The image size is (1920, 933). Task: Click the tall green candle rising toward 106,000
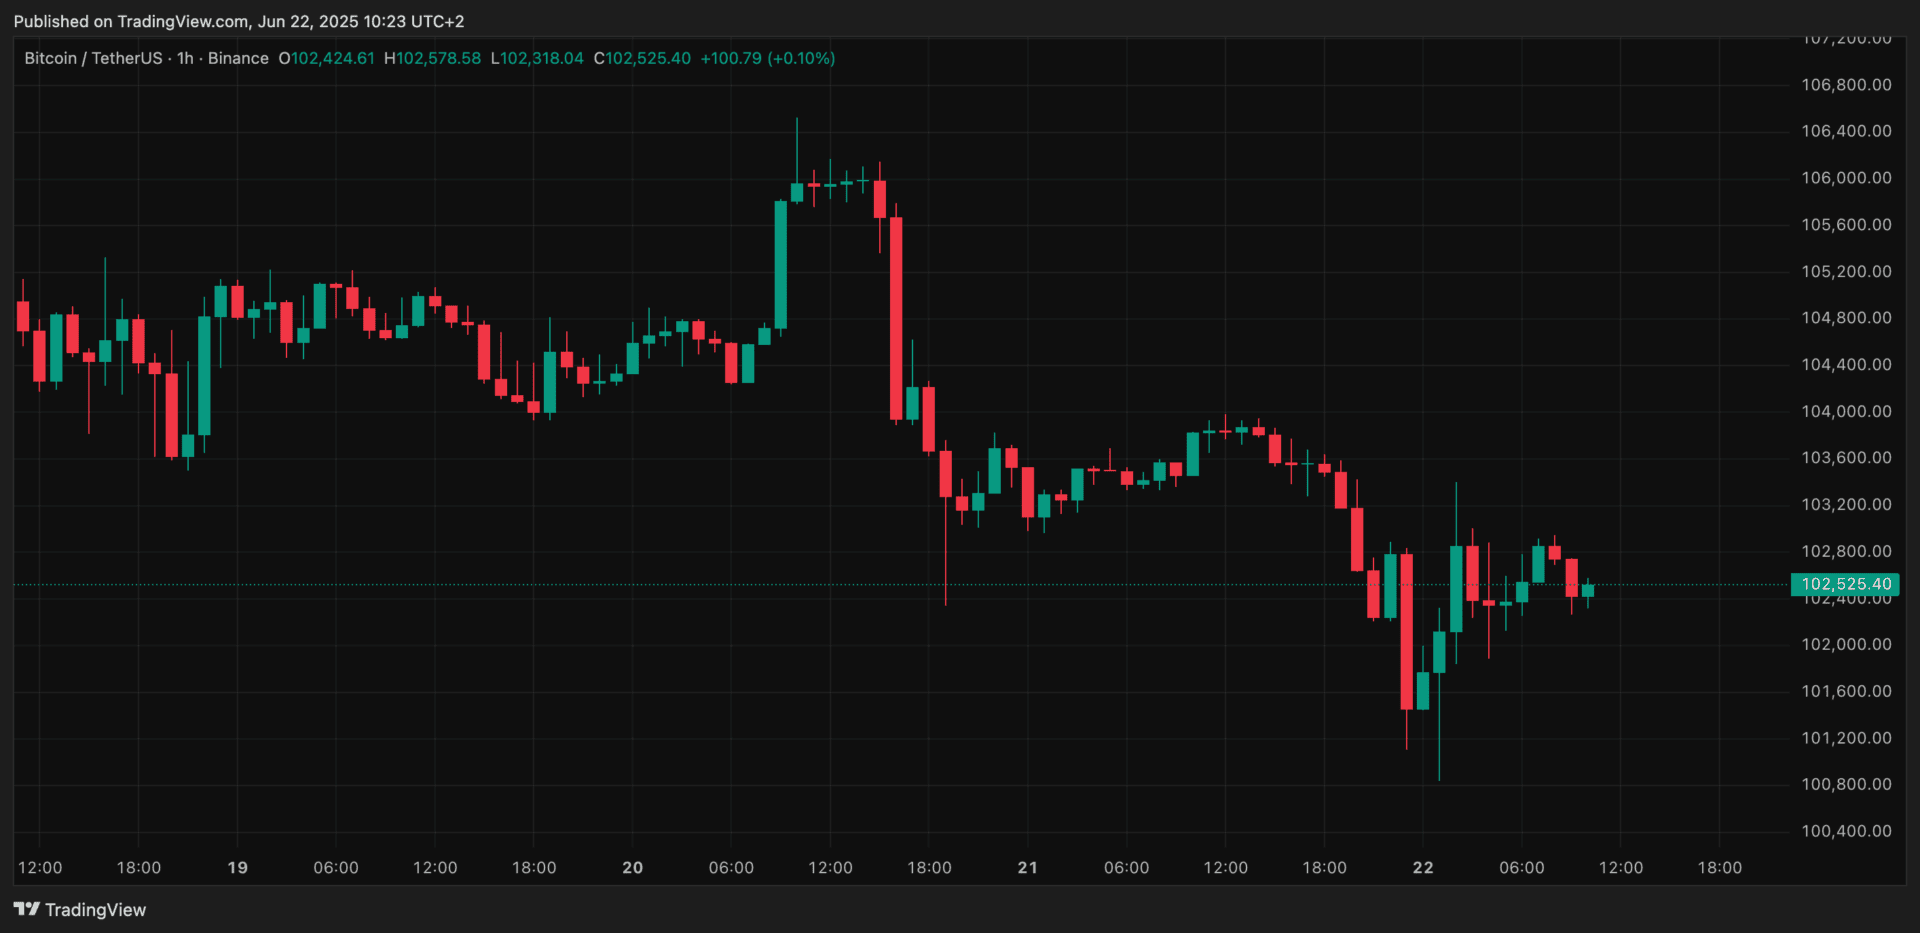point(780,265)
